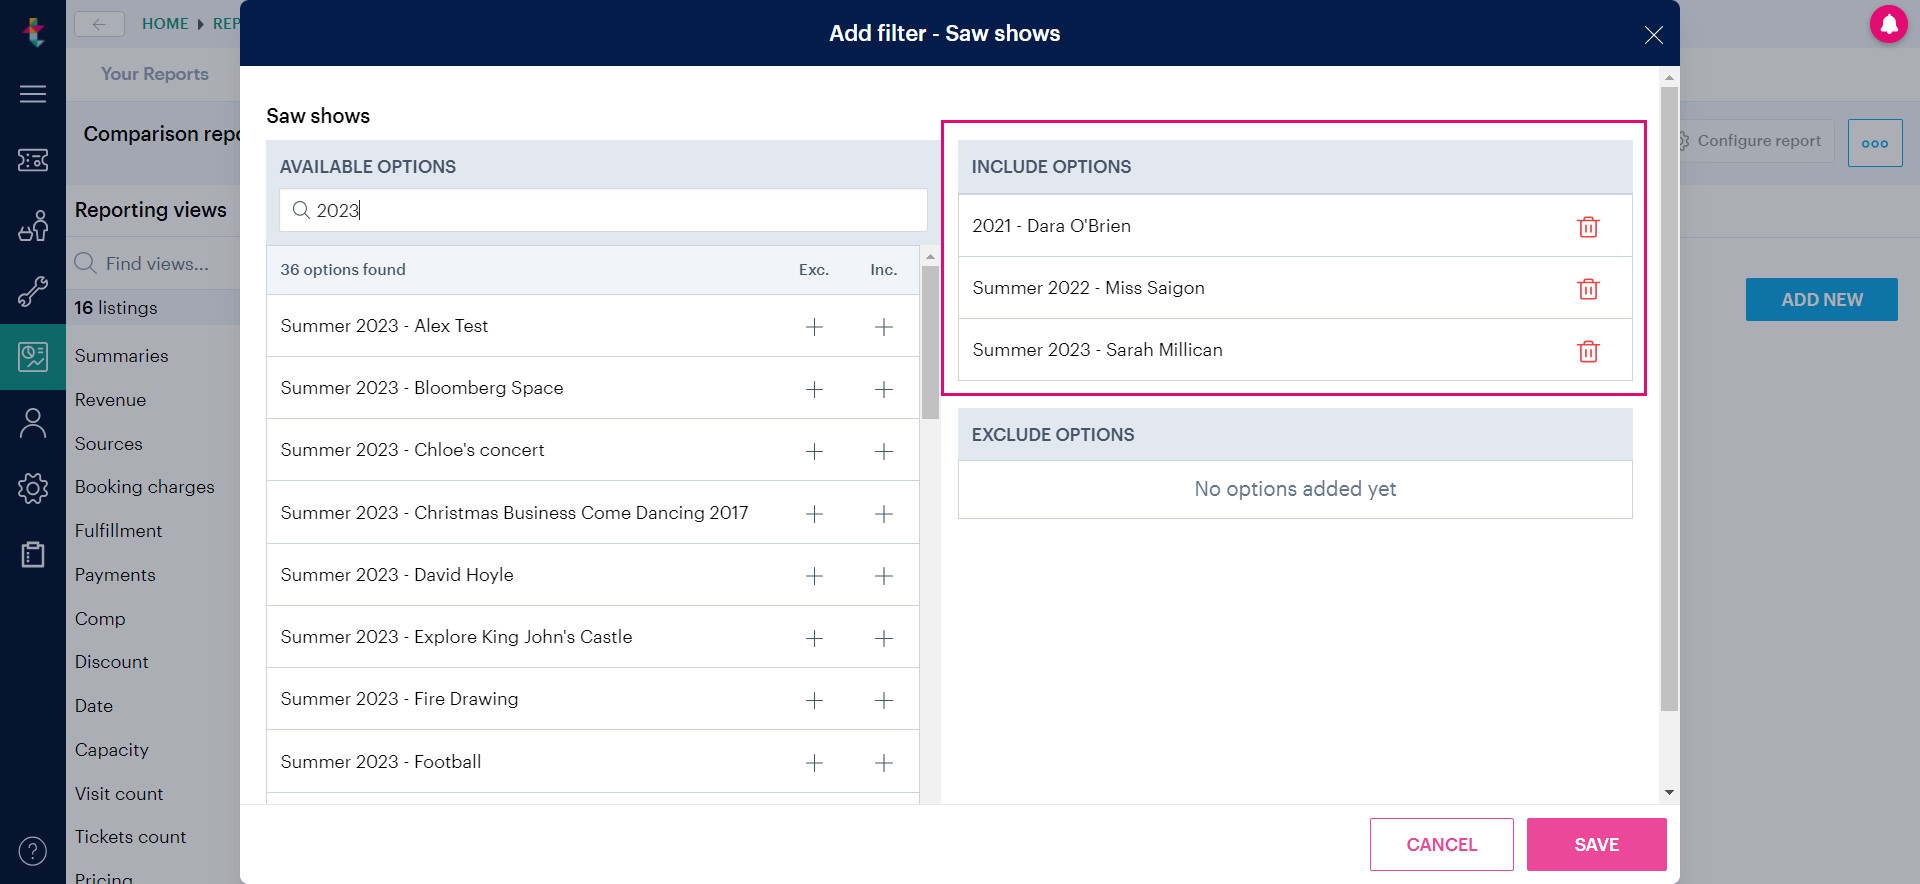Include Explore King John's Castle option

click(x=884, y=638)
